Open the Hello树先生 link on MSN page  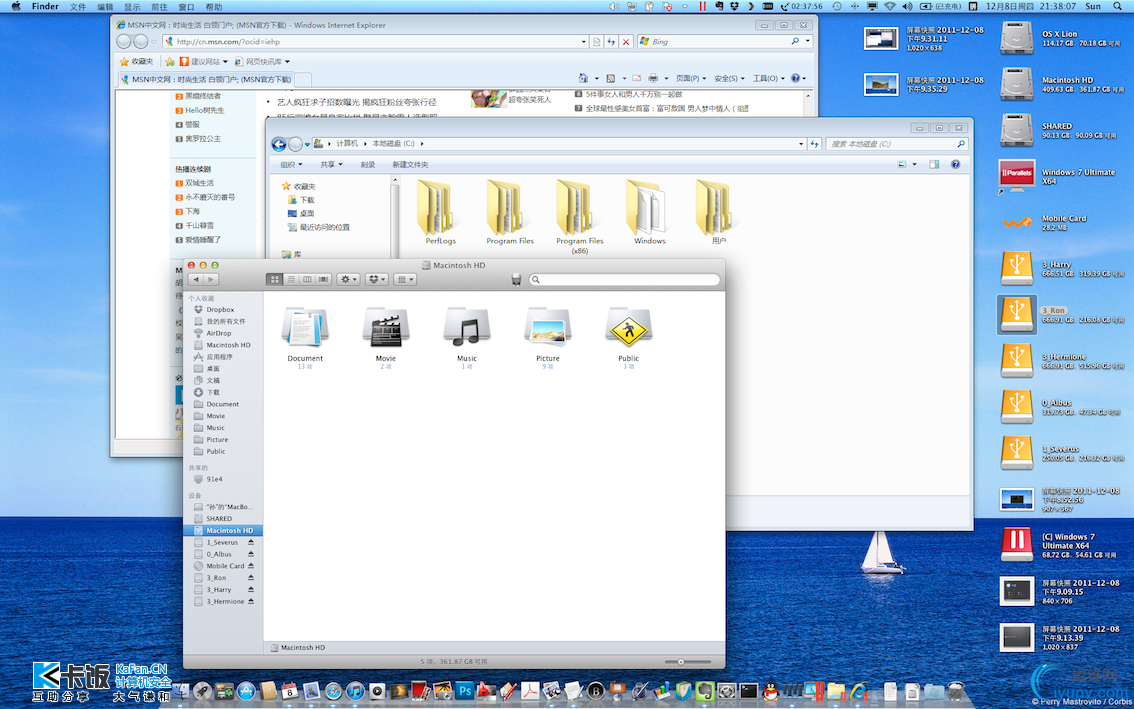click(205, 111)
